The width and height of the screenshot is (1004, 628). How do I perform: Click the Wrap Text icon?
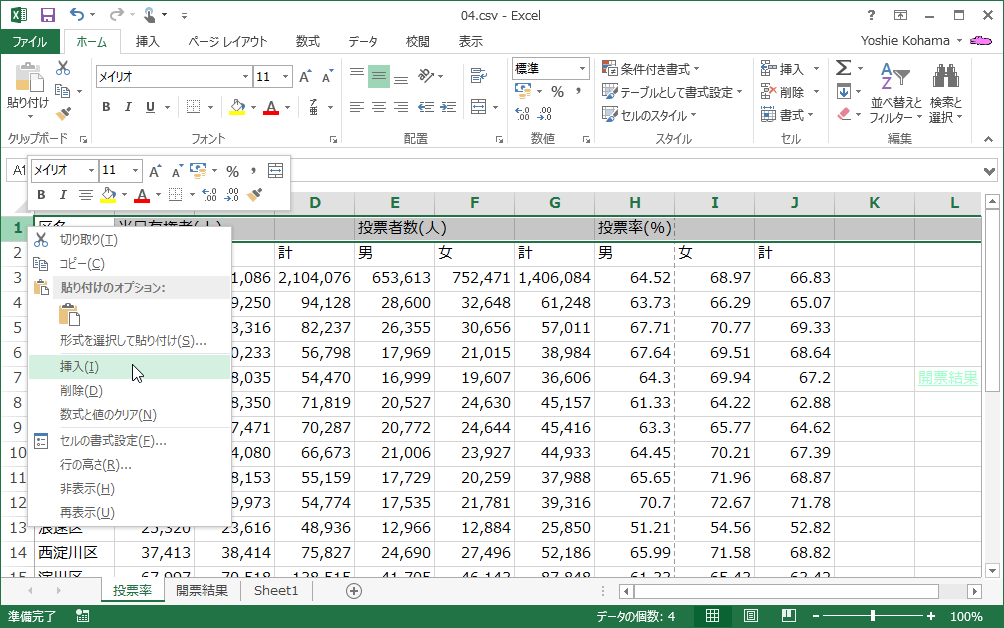coord(478,76)
